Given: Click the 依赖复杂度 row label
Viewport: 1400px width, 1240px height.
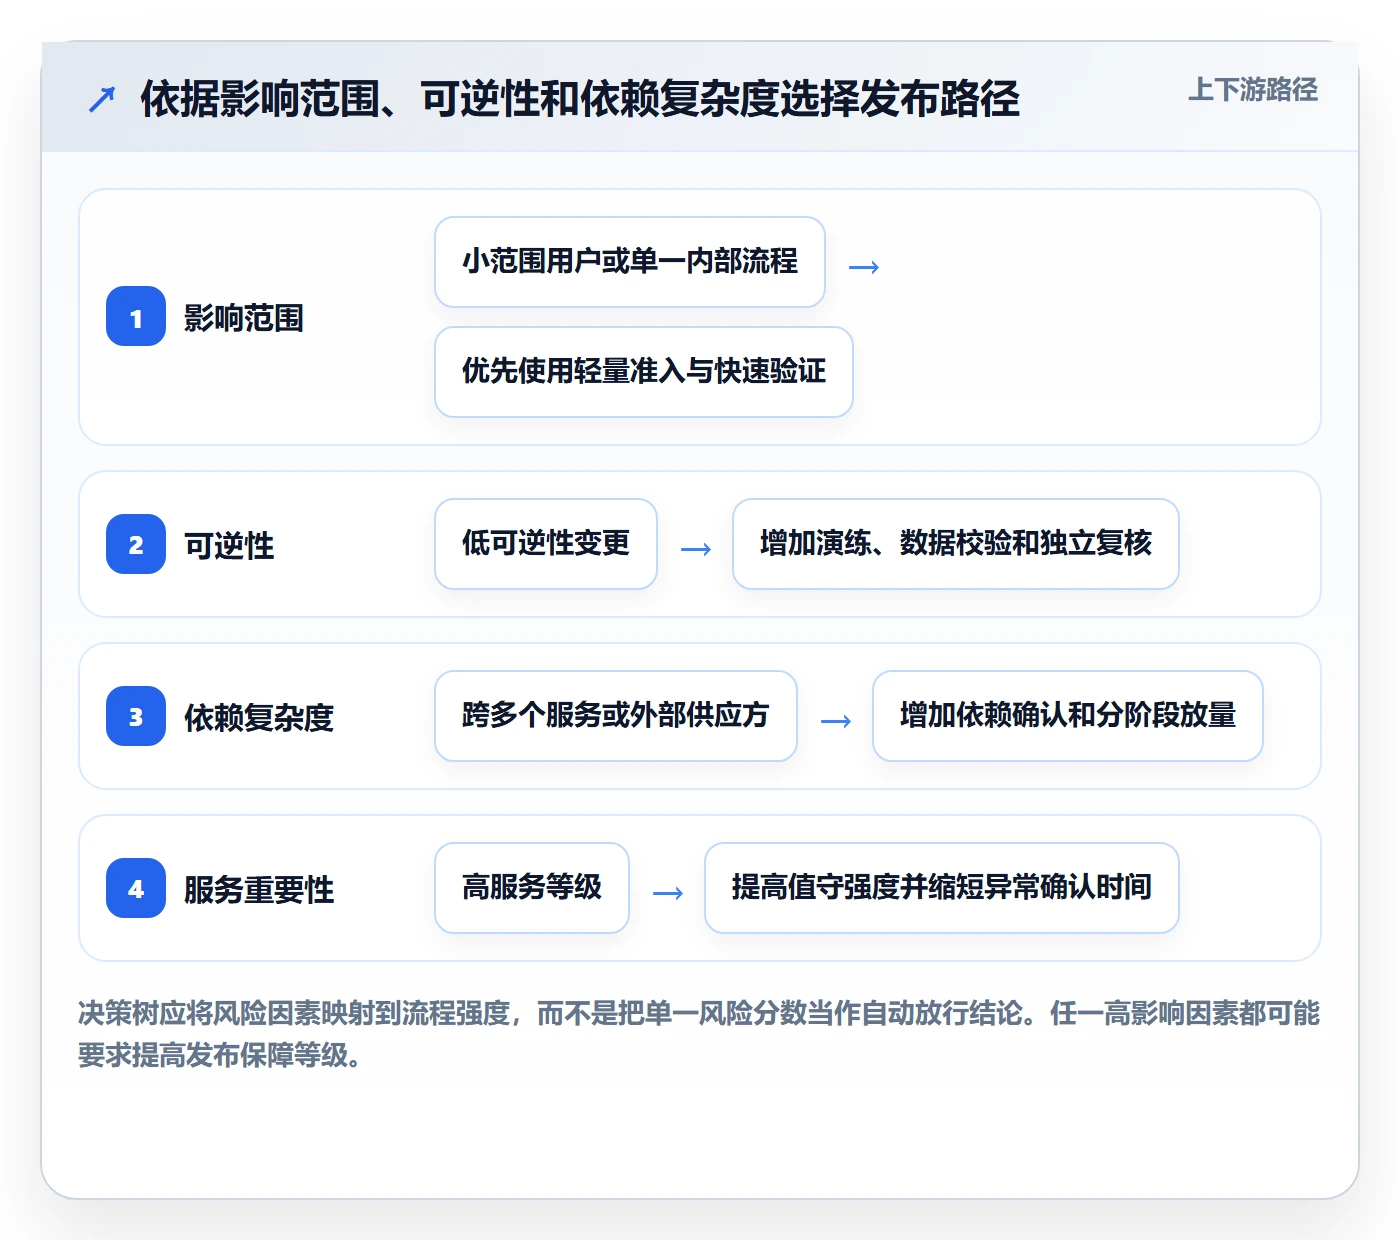Looking at the screenshot, I should 259,718.
